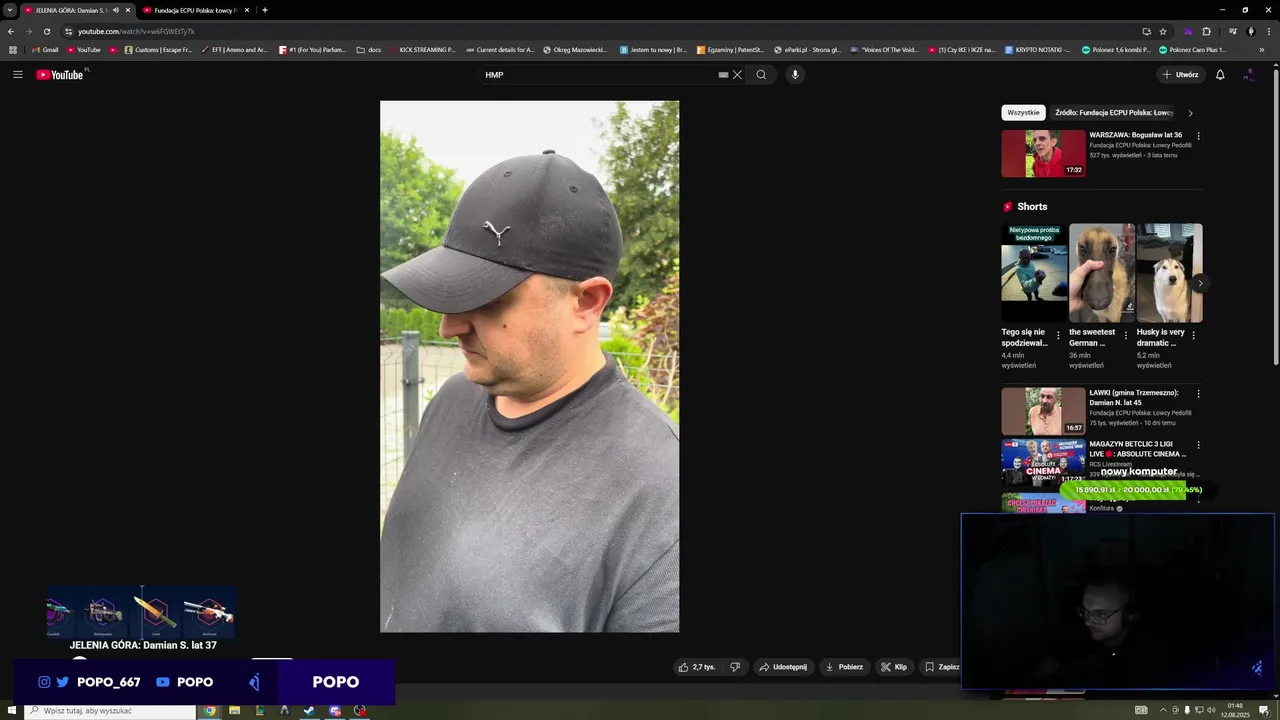The image size is (1280, 720).
Task: Open docs bookmark folder
Action: tap(369, 49)
